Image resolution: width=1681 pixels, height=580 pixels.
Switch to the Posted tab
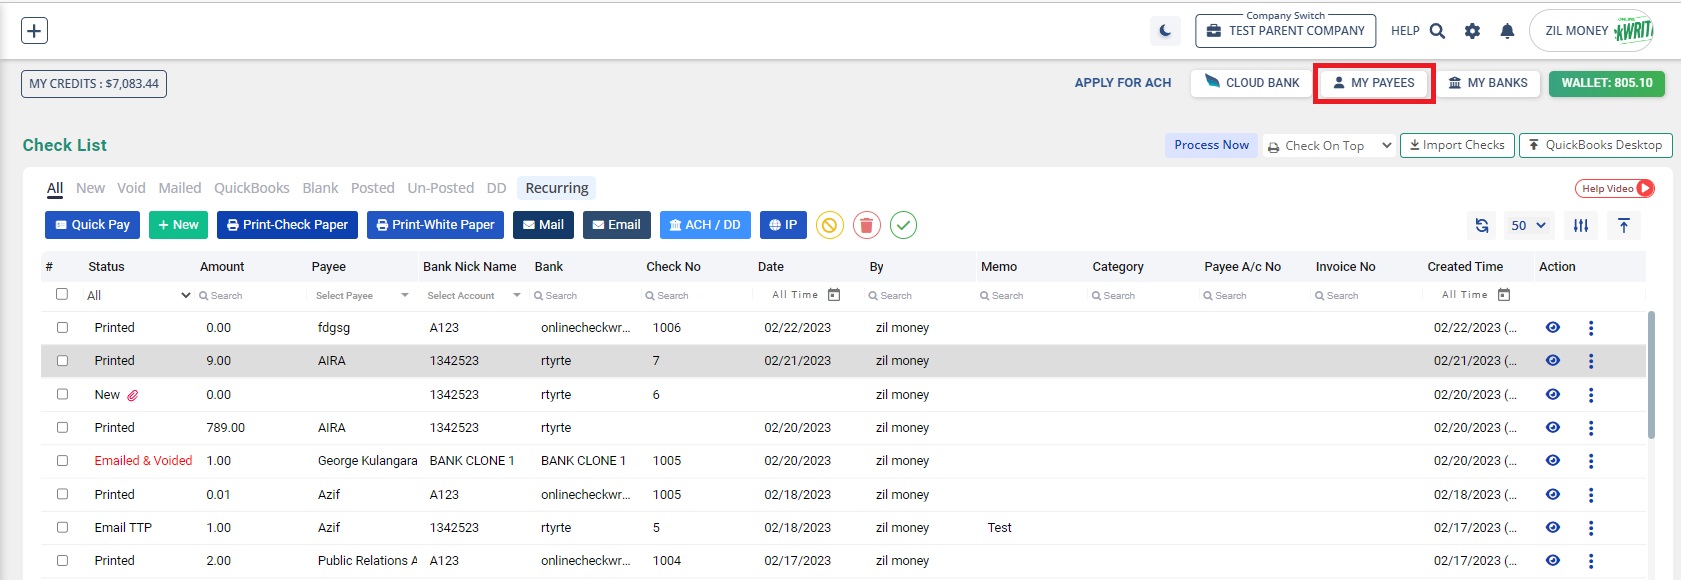[x=373, y=188]
